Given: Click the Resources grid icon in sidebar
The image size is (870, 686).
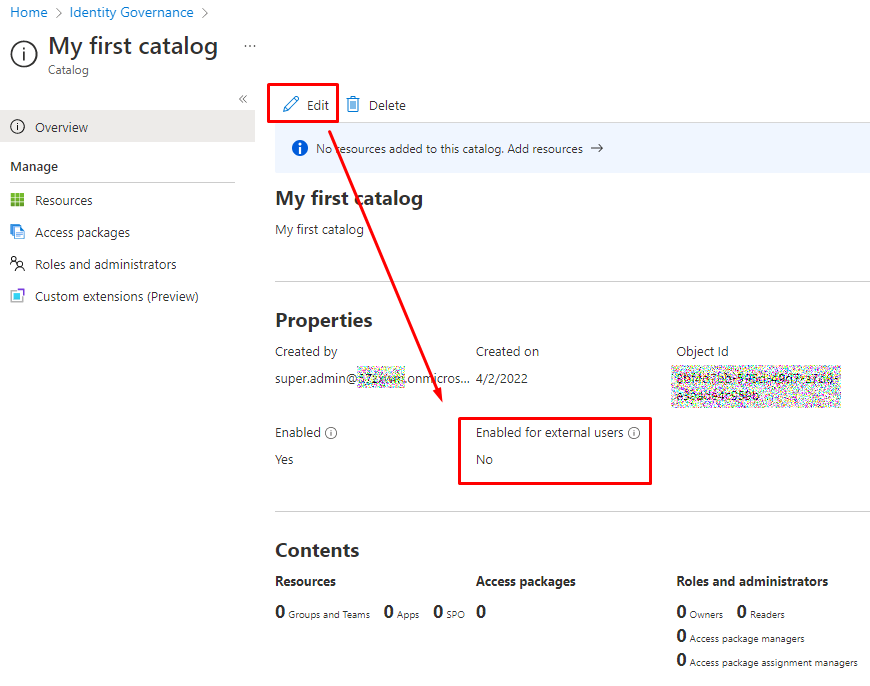Looking at the screenshot, I should coord(17,200).
